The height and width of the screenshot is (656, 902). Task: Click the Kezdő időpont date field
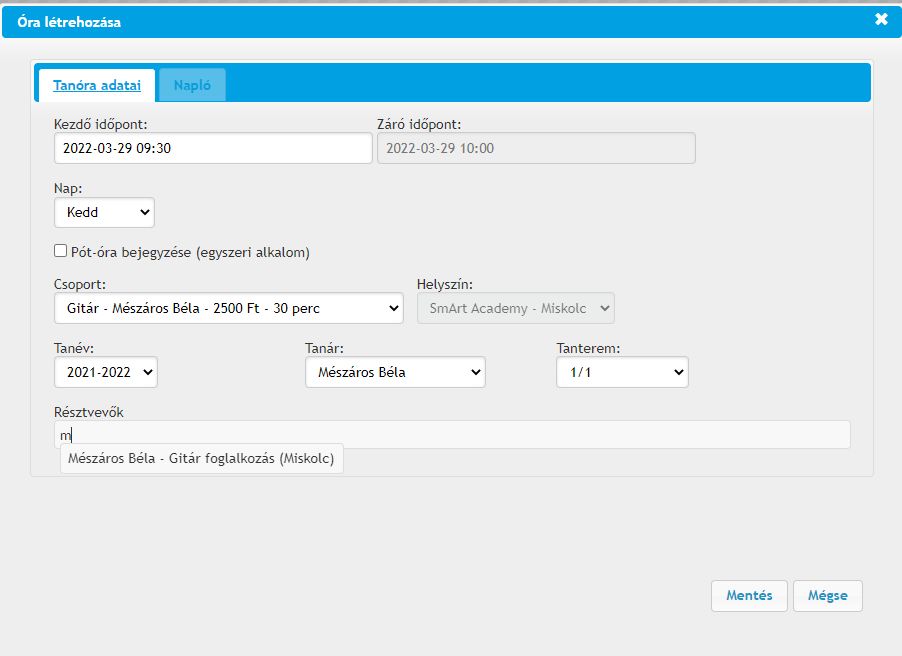click(x=212, y=148)
